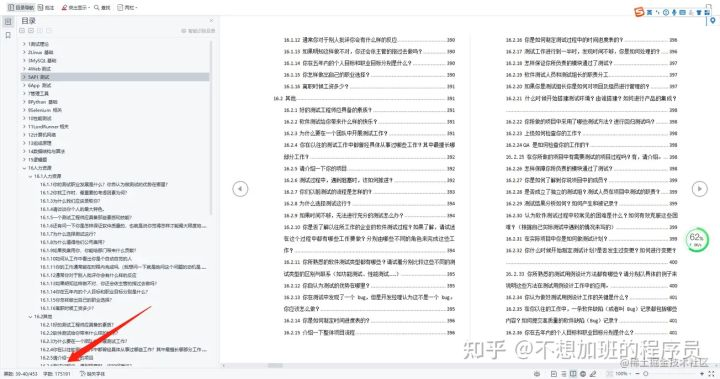This screenshot has height=379, width=720.
Task: Open the bookmark panel icon
Action: [x=8, y=35]
